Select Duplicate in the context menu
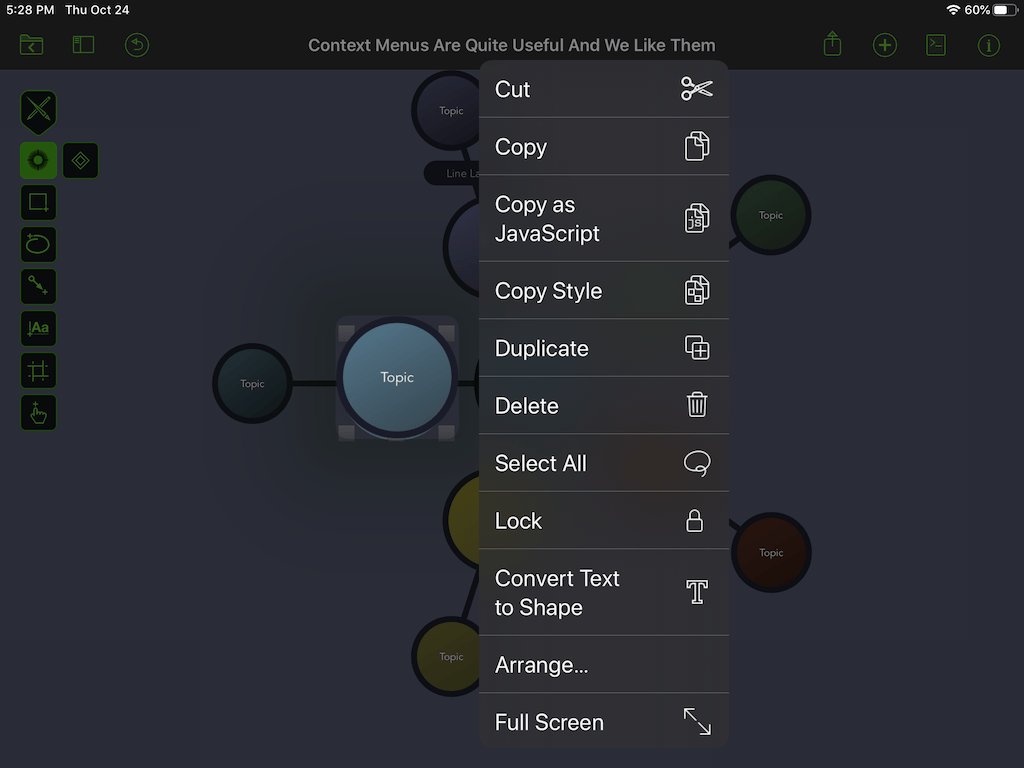 pos(603,348)
